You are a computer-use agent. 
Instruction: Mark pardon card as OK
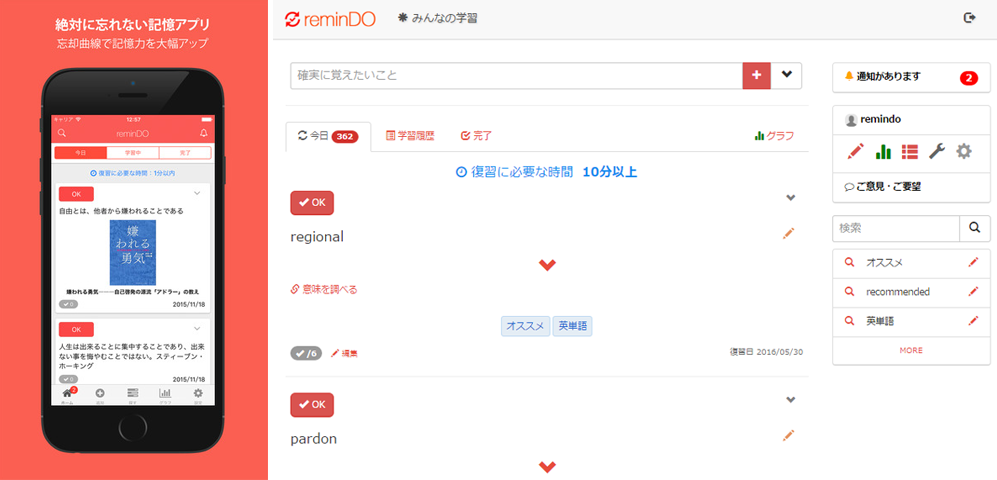pos(312,405)
